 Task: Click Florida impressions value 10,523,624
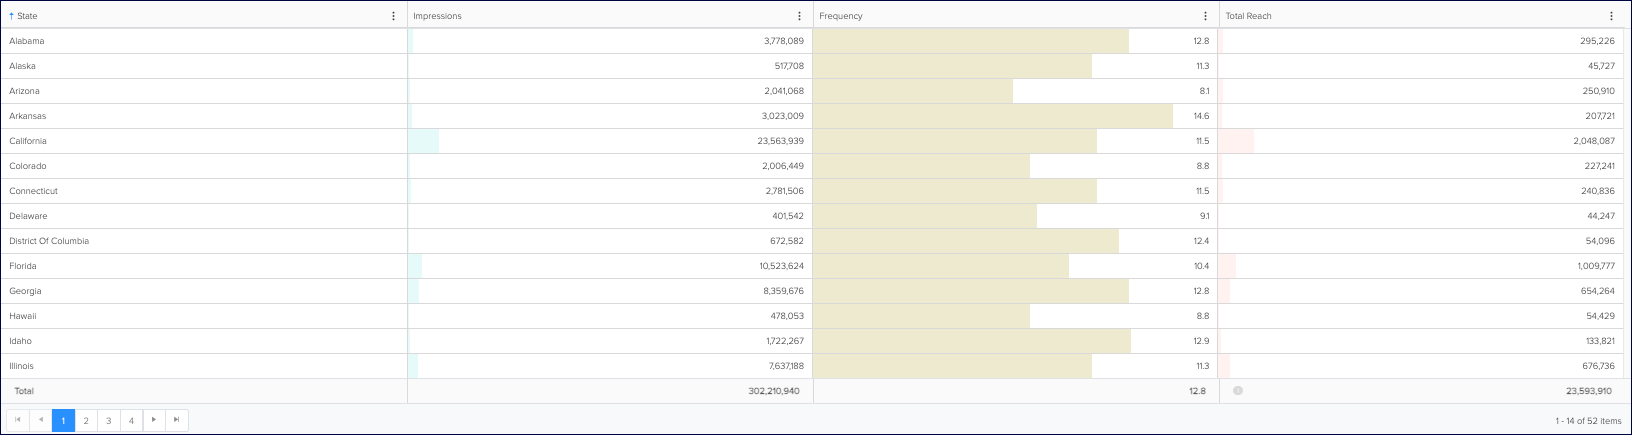coord(781,266)
